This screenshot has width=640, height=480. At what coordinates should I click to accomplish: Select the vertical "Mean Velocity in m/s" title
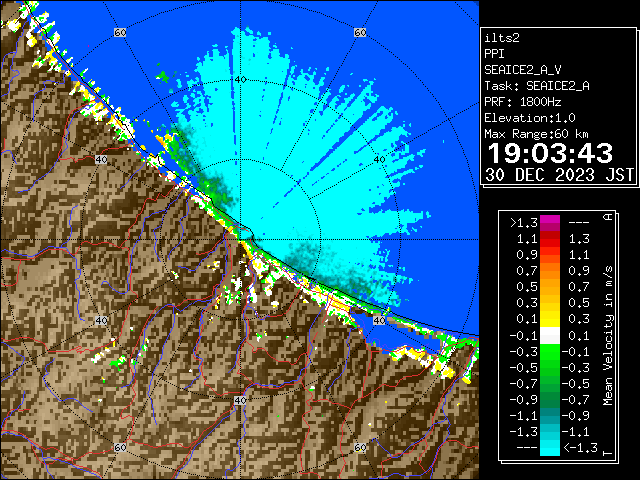coord(608,336)
